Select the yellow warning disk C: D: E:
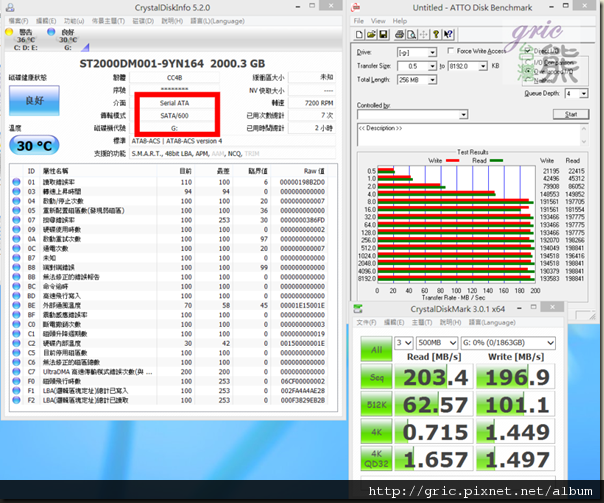This screenshot has width=604, height=503. (23, 40)
